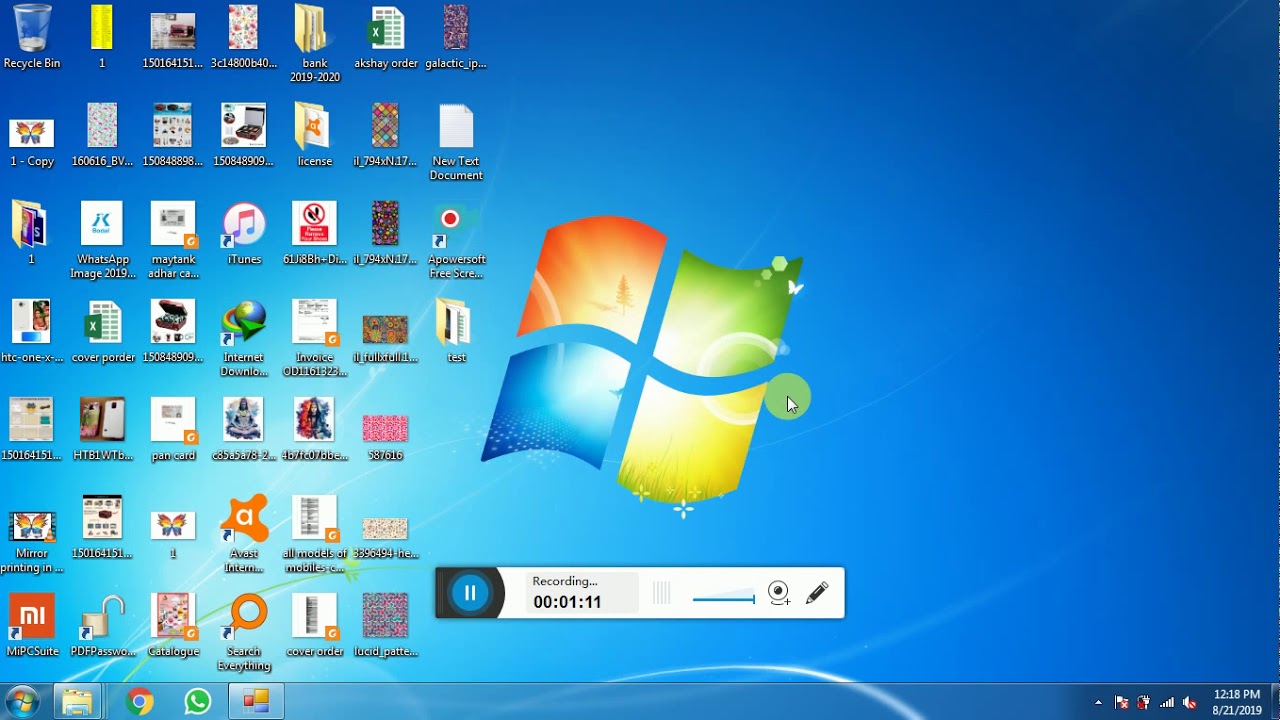The height and width of the screenshot is (720, 1280).
Task: Select the PDFPassword shortcut with padlock
Action: point(103,626)
